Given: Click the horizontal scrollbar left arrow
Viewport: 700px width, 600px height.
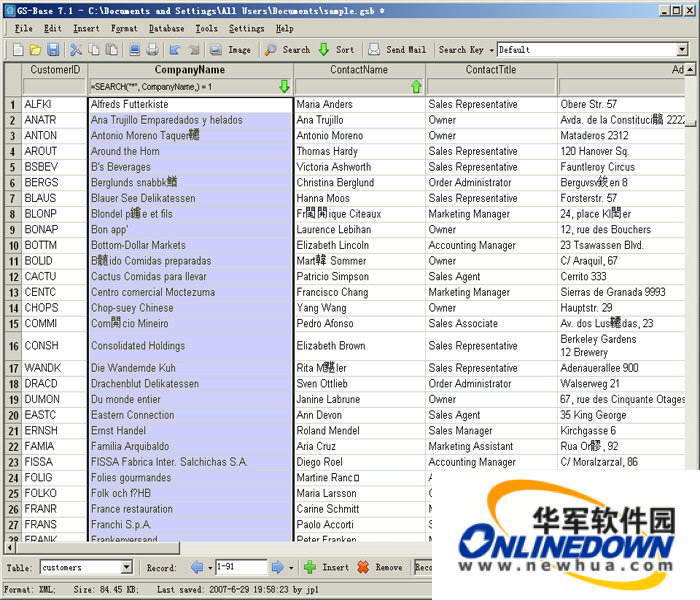Looking at the screenshot, I should click(10, 547).
